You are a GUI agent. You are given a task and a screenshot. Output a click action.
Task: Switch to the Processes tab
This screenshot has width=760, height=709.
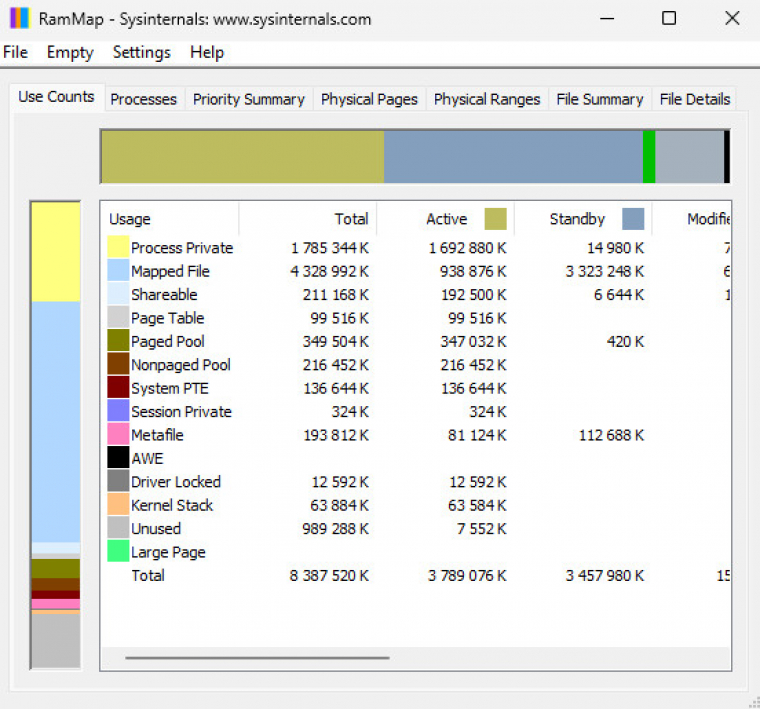(143, 99)
